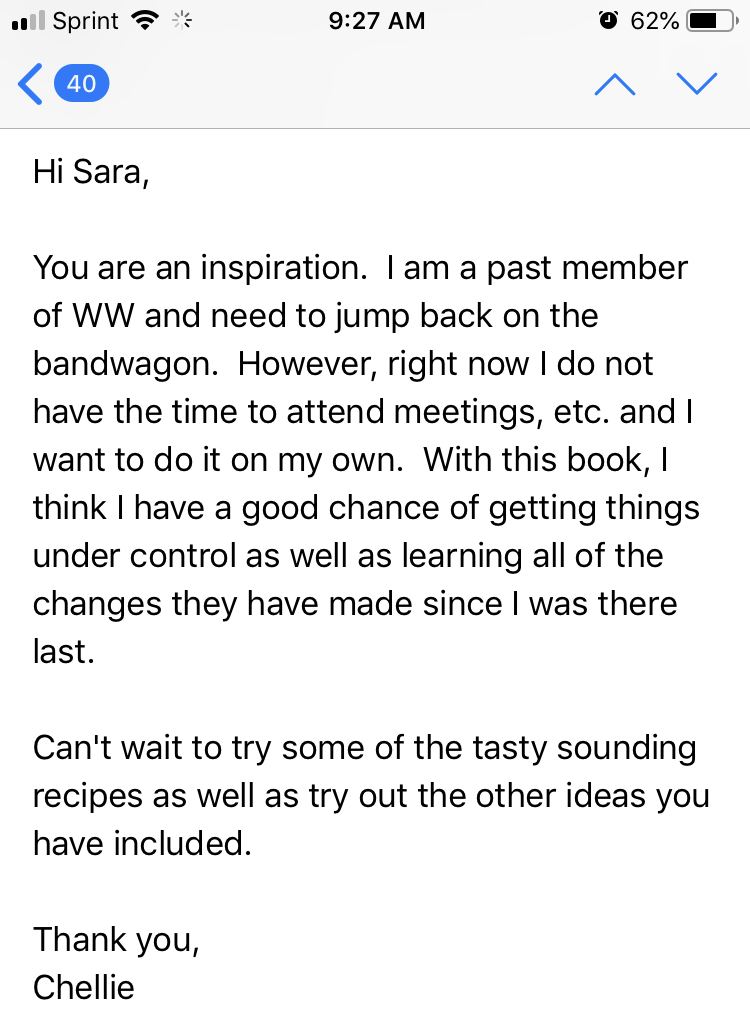Tap the network activity spinner icon
Viewport: 750px width, 1036px height.
coord(182,21)
